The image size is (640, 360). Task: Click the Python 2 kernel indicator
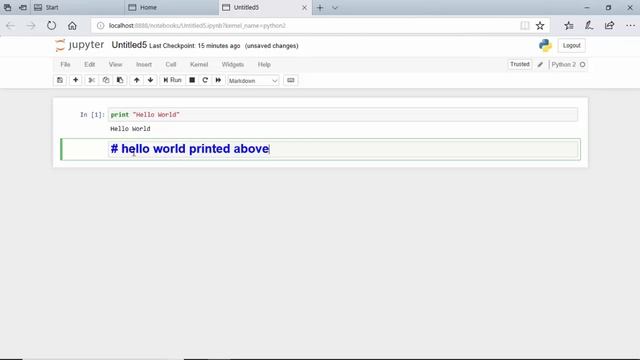563,64
